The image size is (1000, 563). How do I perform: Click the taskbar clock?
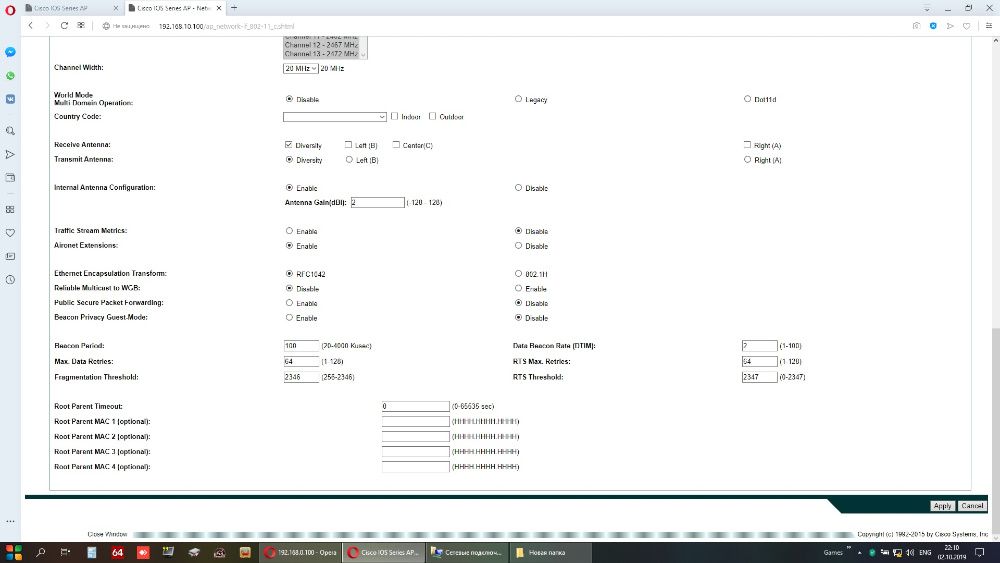click(951, 552)
